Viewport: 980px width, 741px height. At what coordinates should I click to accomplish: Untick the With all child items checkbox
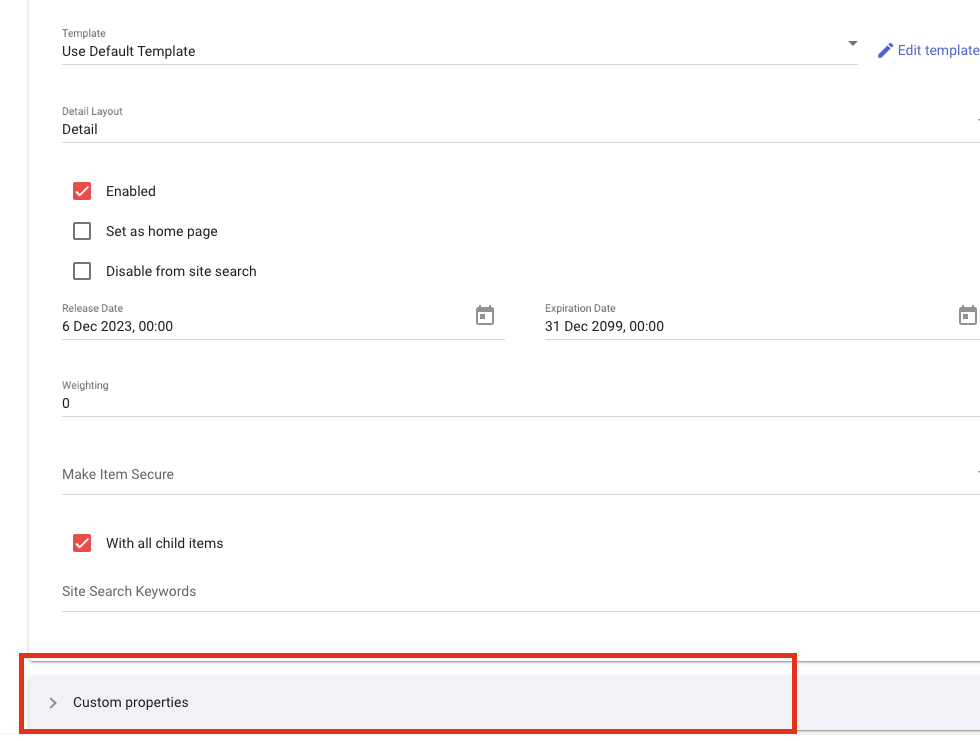82,543
